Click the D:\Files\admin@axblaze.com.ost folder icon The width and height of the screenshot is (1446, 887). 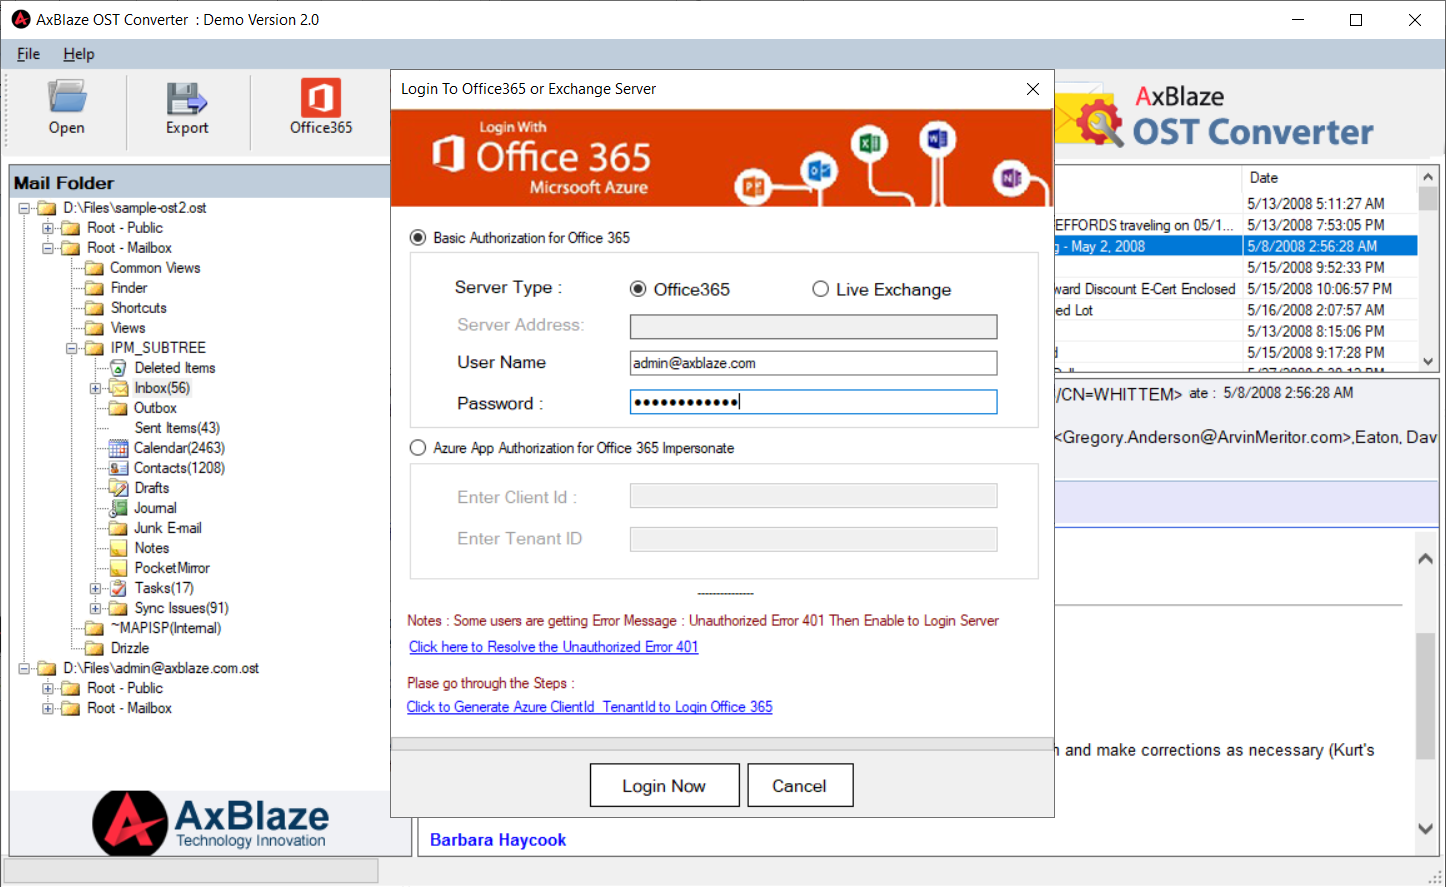[x=46, y=668]
